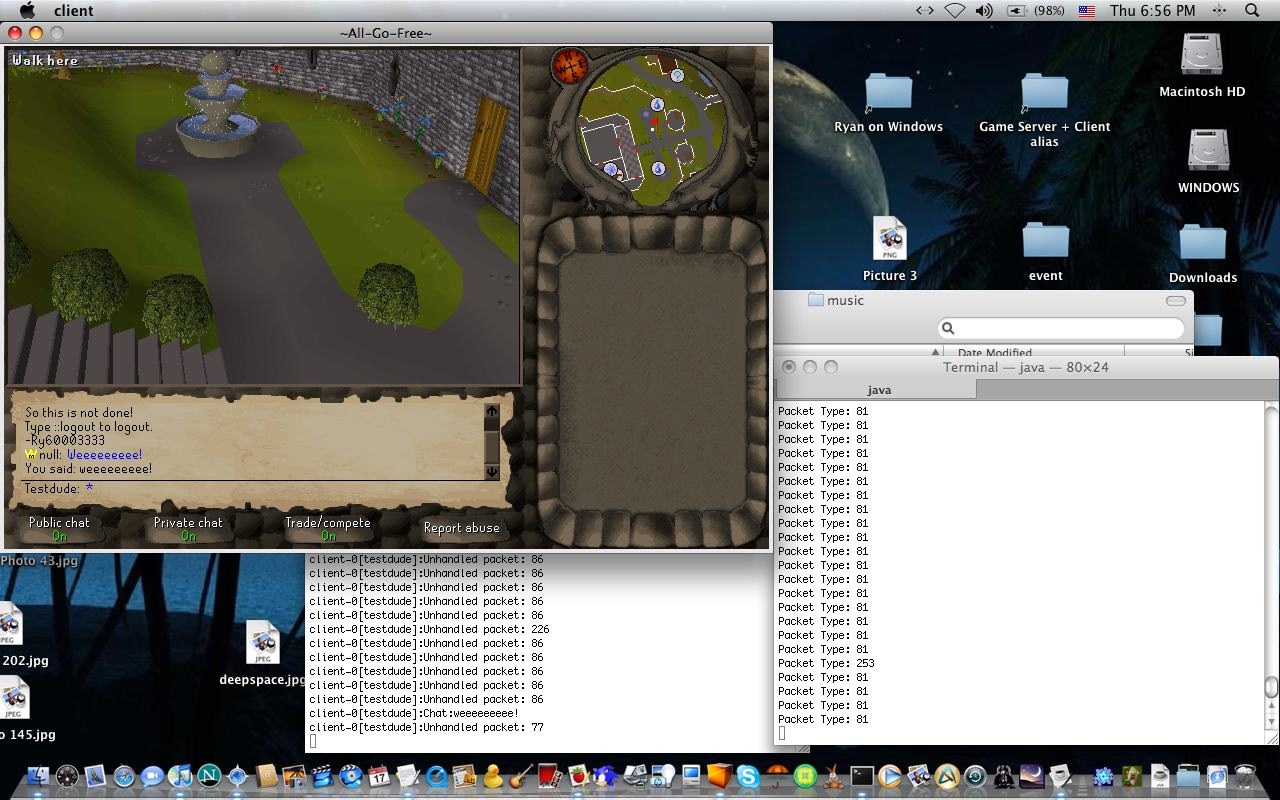Open the client application menu

(72, 10)
